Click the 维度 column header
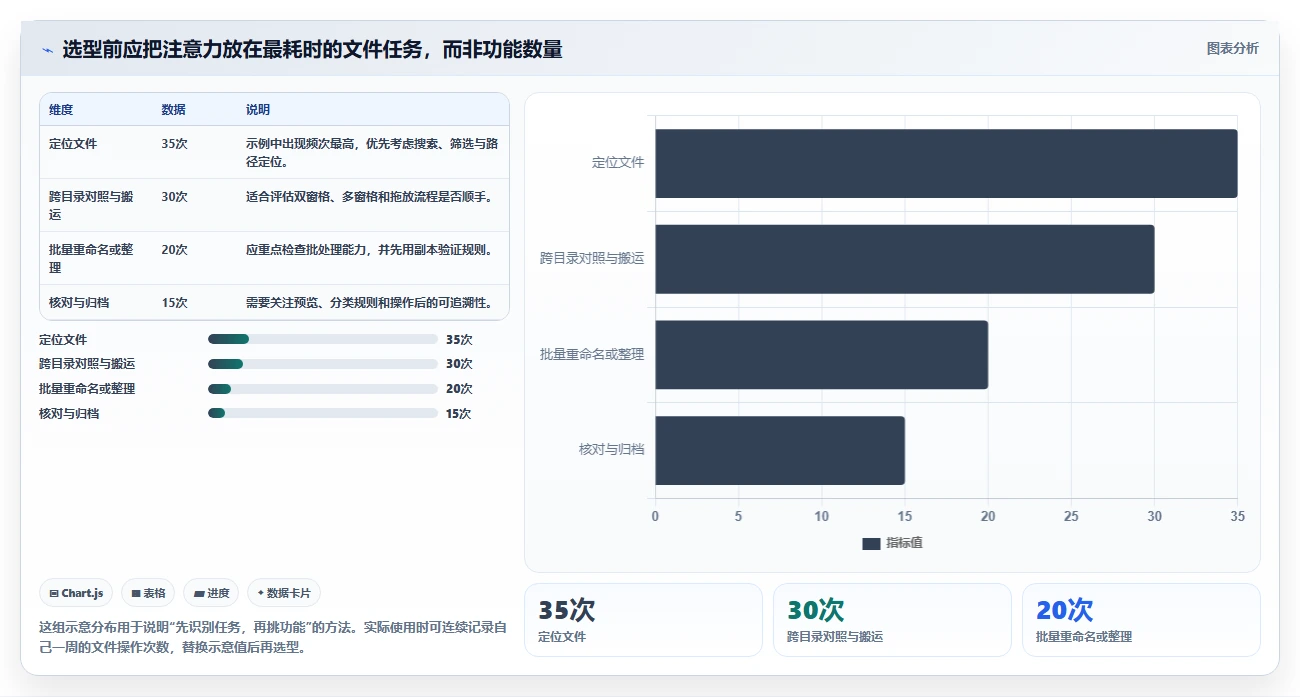This screenshot has height=697, width=1300. (x=61, y=110)
